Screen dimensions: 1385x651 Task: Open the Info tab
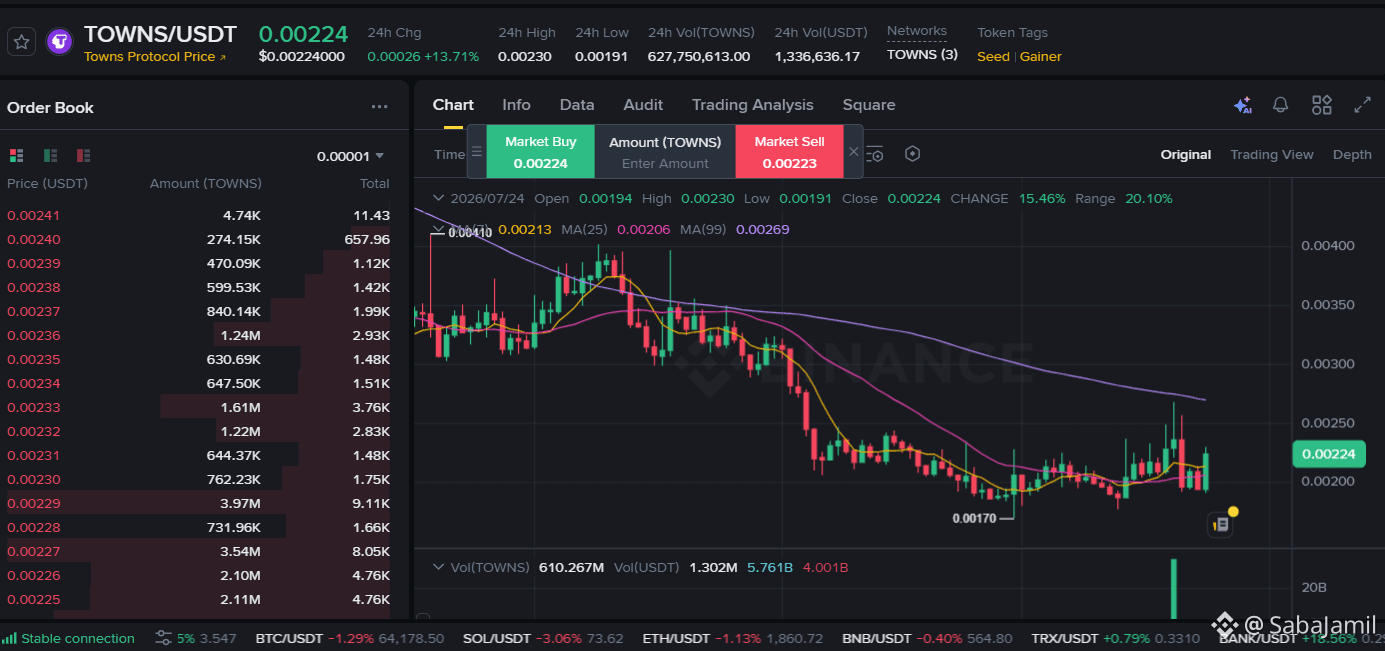[516, 105]
